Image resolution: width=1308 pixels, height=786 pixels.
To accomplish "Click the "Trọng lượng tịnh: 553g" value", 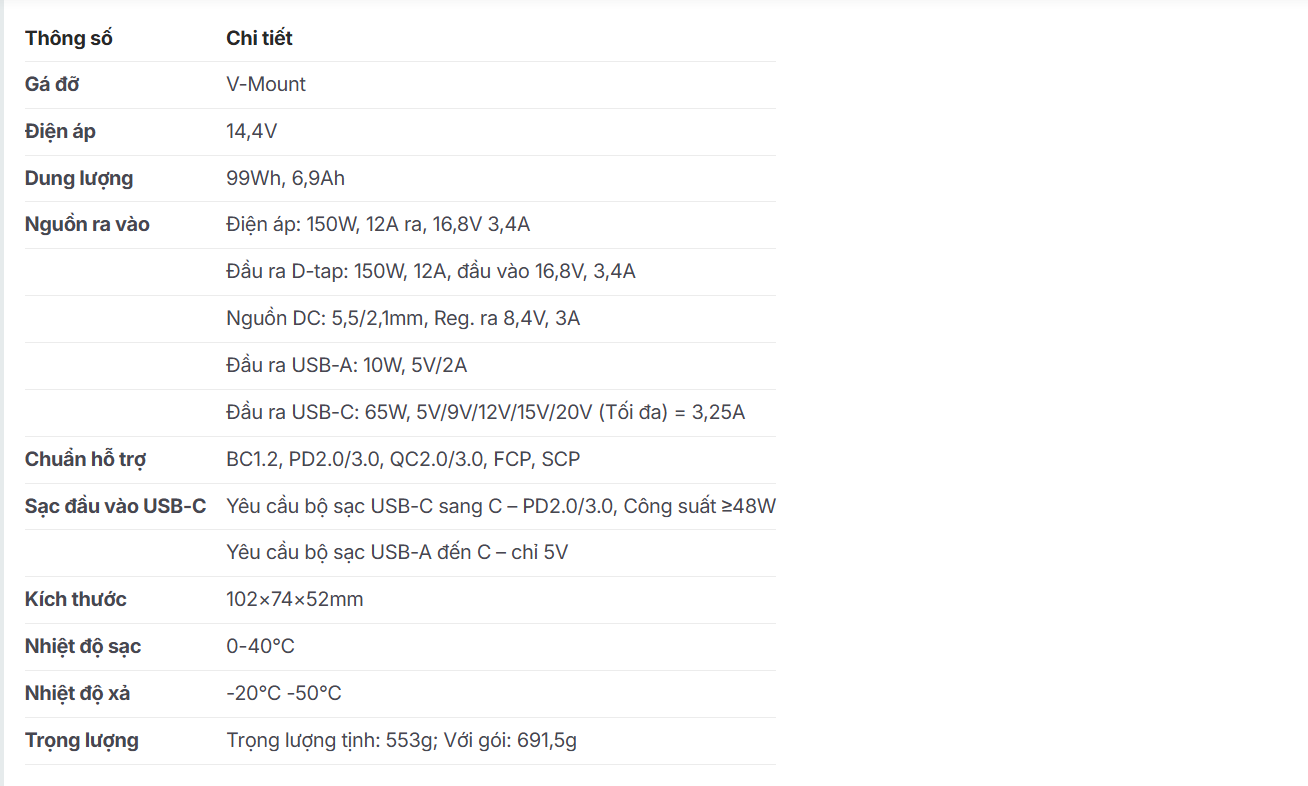I will (401, 740).
